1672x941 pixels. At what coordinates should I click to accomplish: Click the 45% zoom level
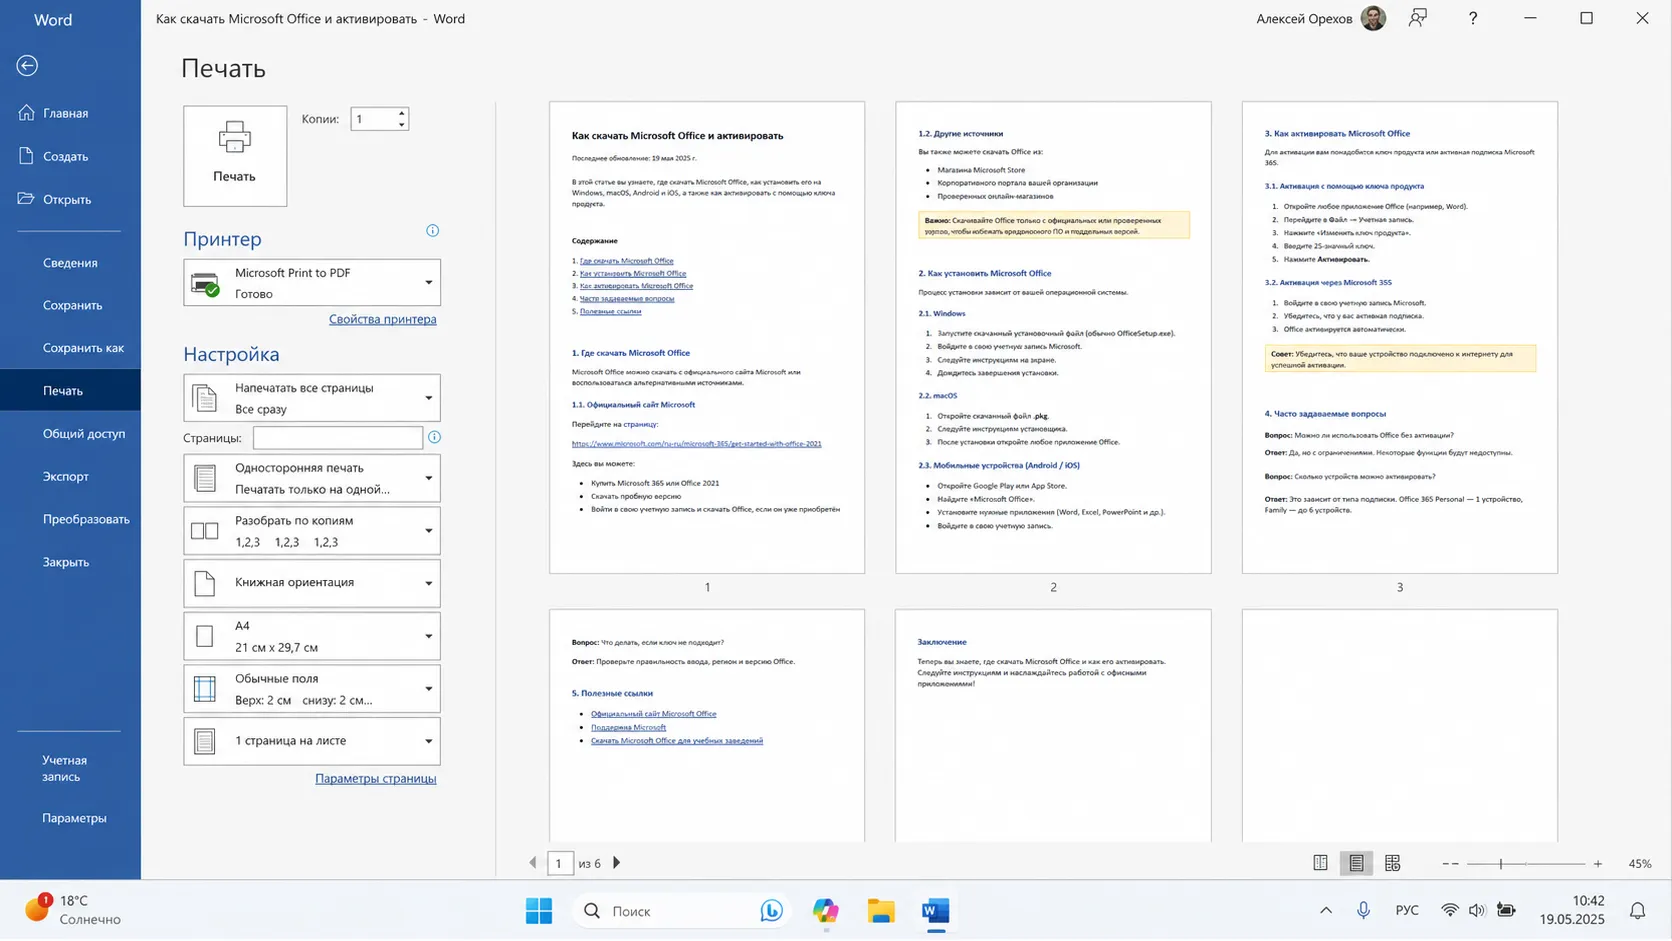coord(1640,863)
